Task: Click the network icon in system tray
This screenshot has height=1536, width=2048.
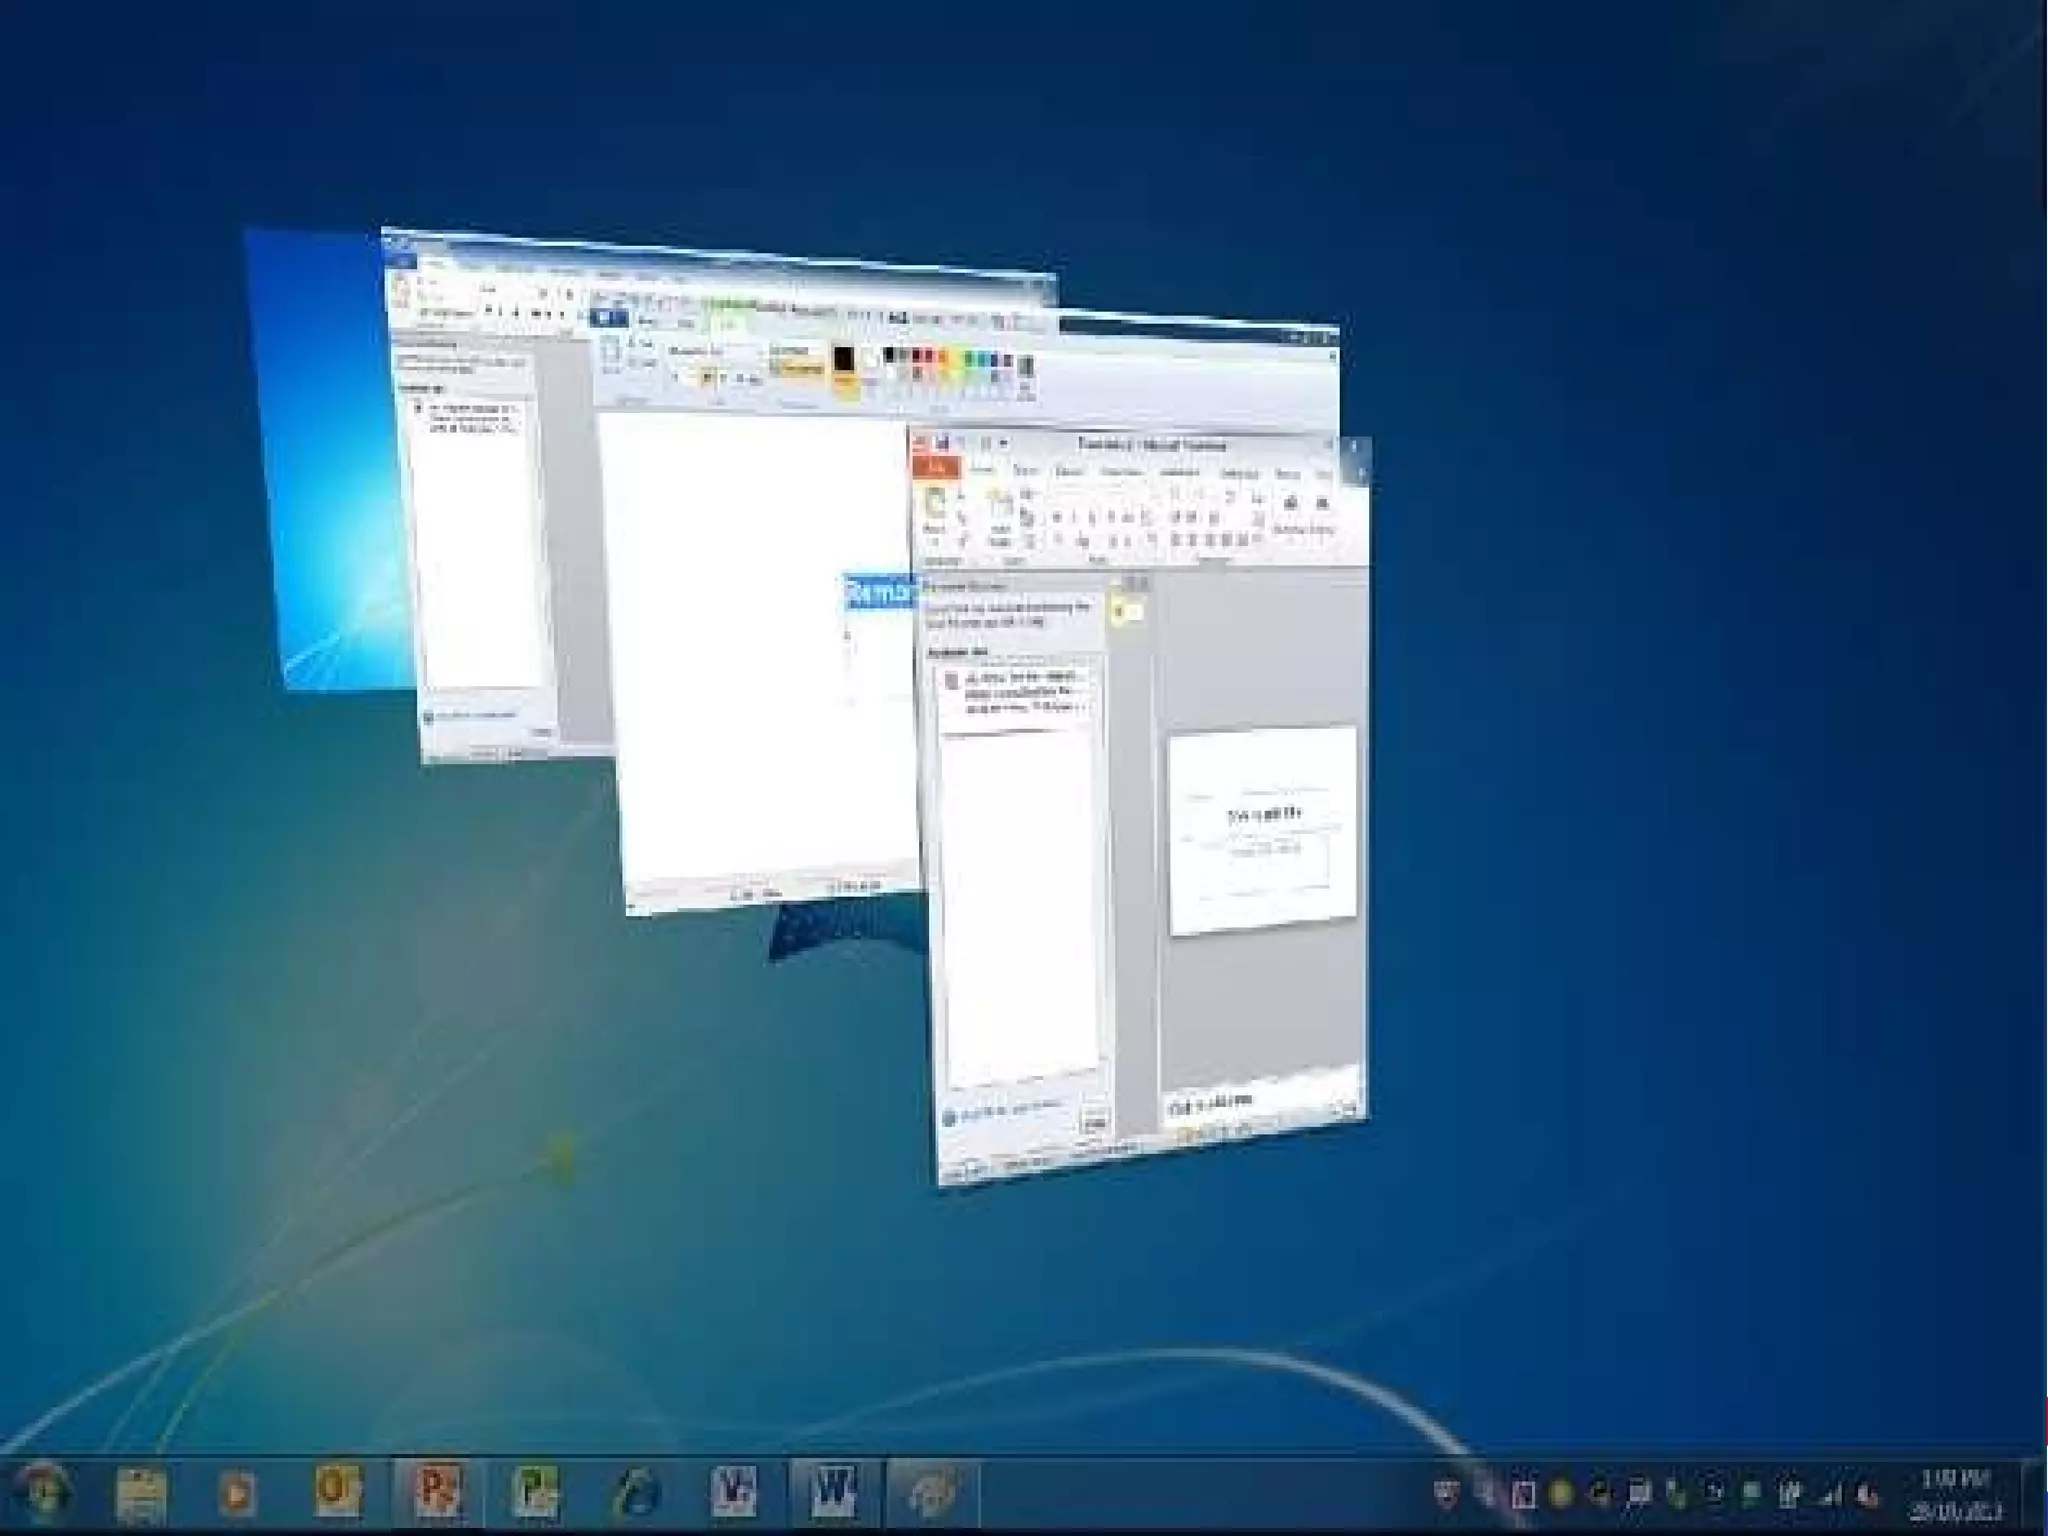Action: [x=1831, y=1497]
